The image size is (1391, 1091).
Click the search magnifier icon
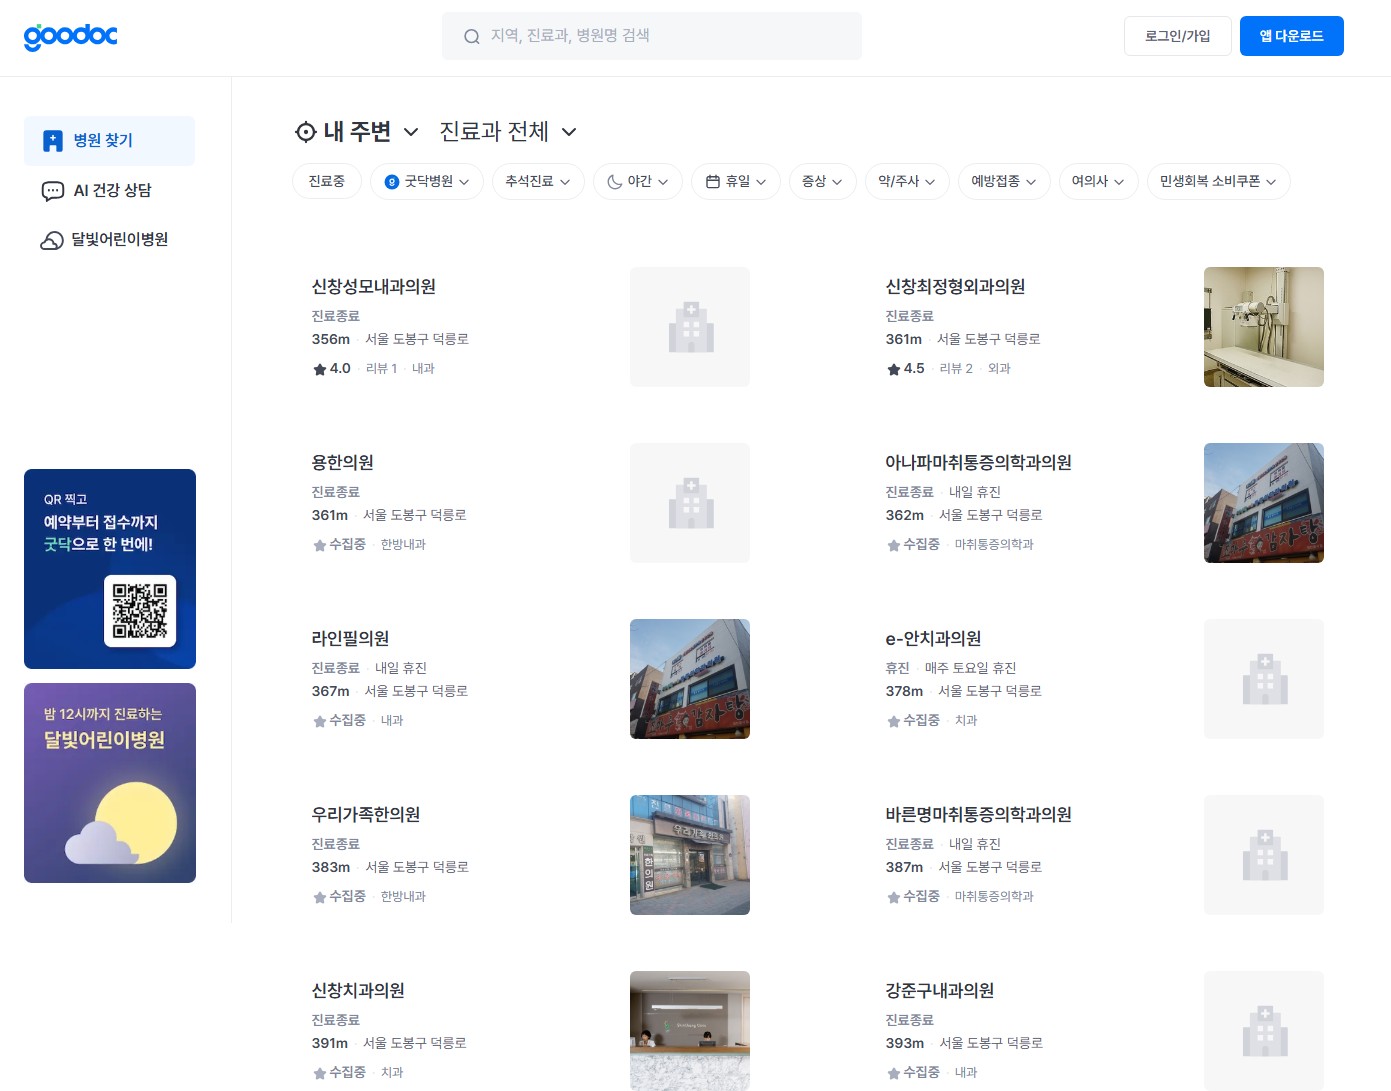coord(471,36)
